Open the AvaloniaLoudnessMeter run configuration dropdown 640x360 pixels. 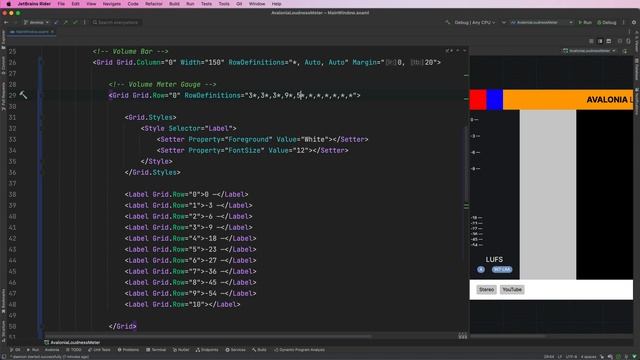coord(542,22)
